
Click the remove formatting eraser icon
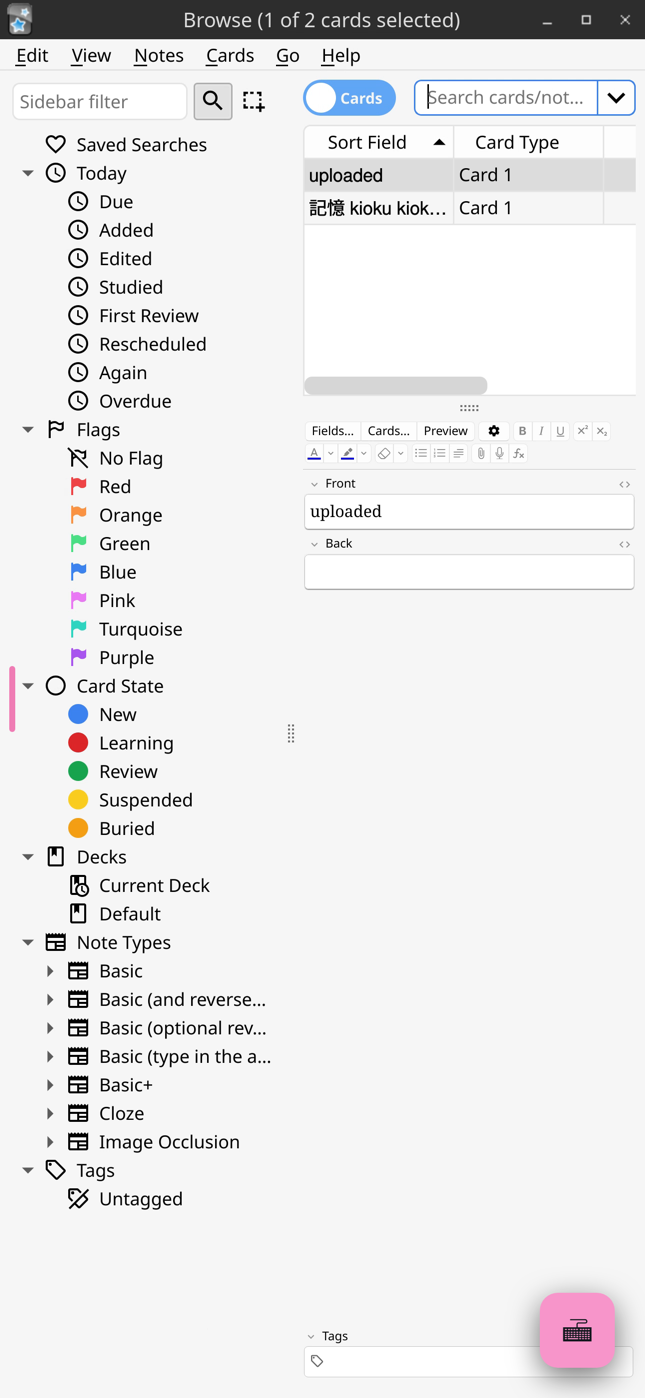pos(384,454)
